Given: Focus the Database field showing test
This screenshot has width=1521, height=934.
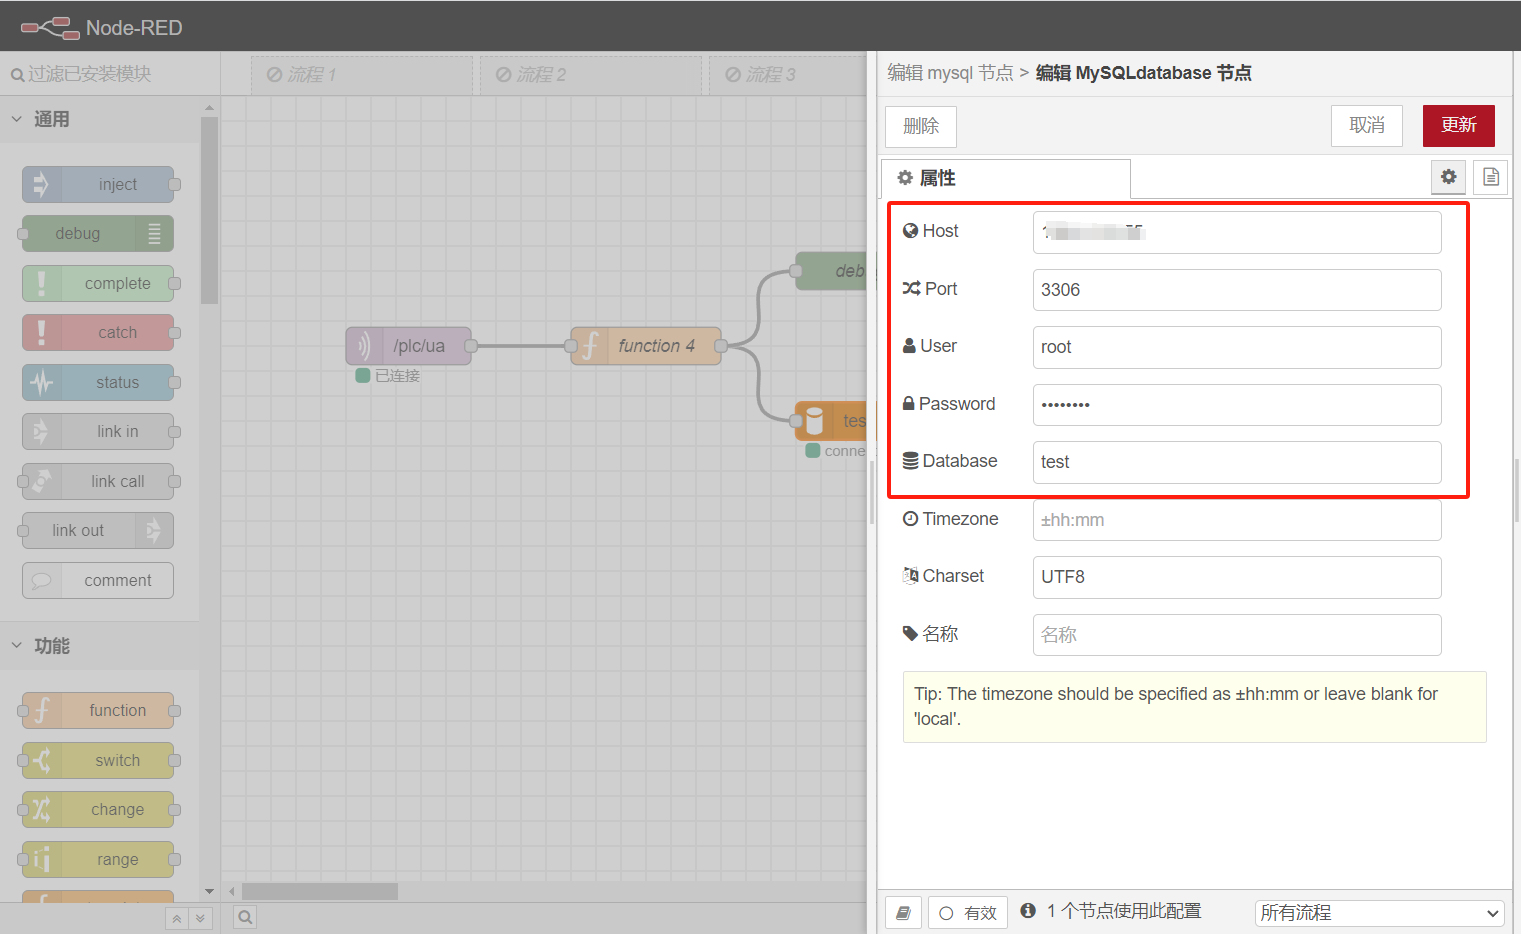Looking at the screenshot, I should tap(1237, 462).
